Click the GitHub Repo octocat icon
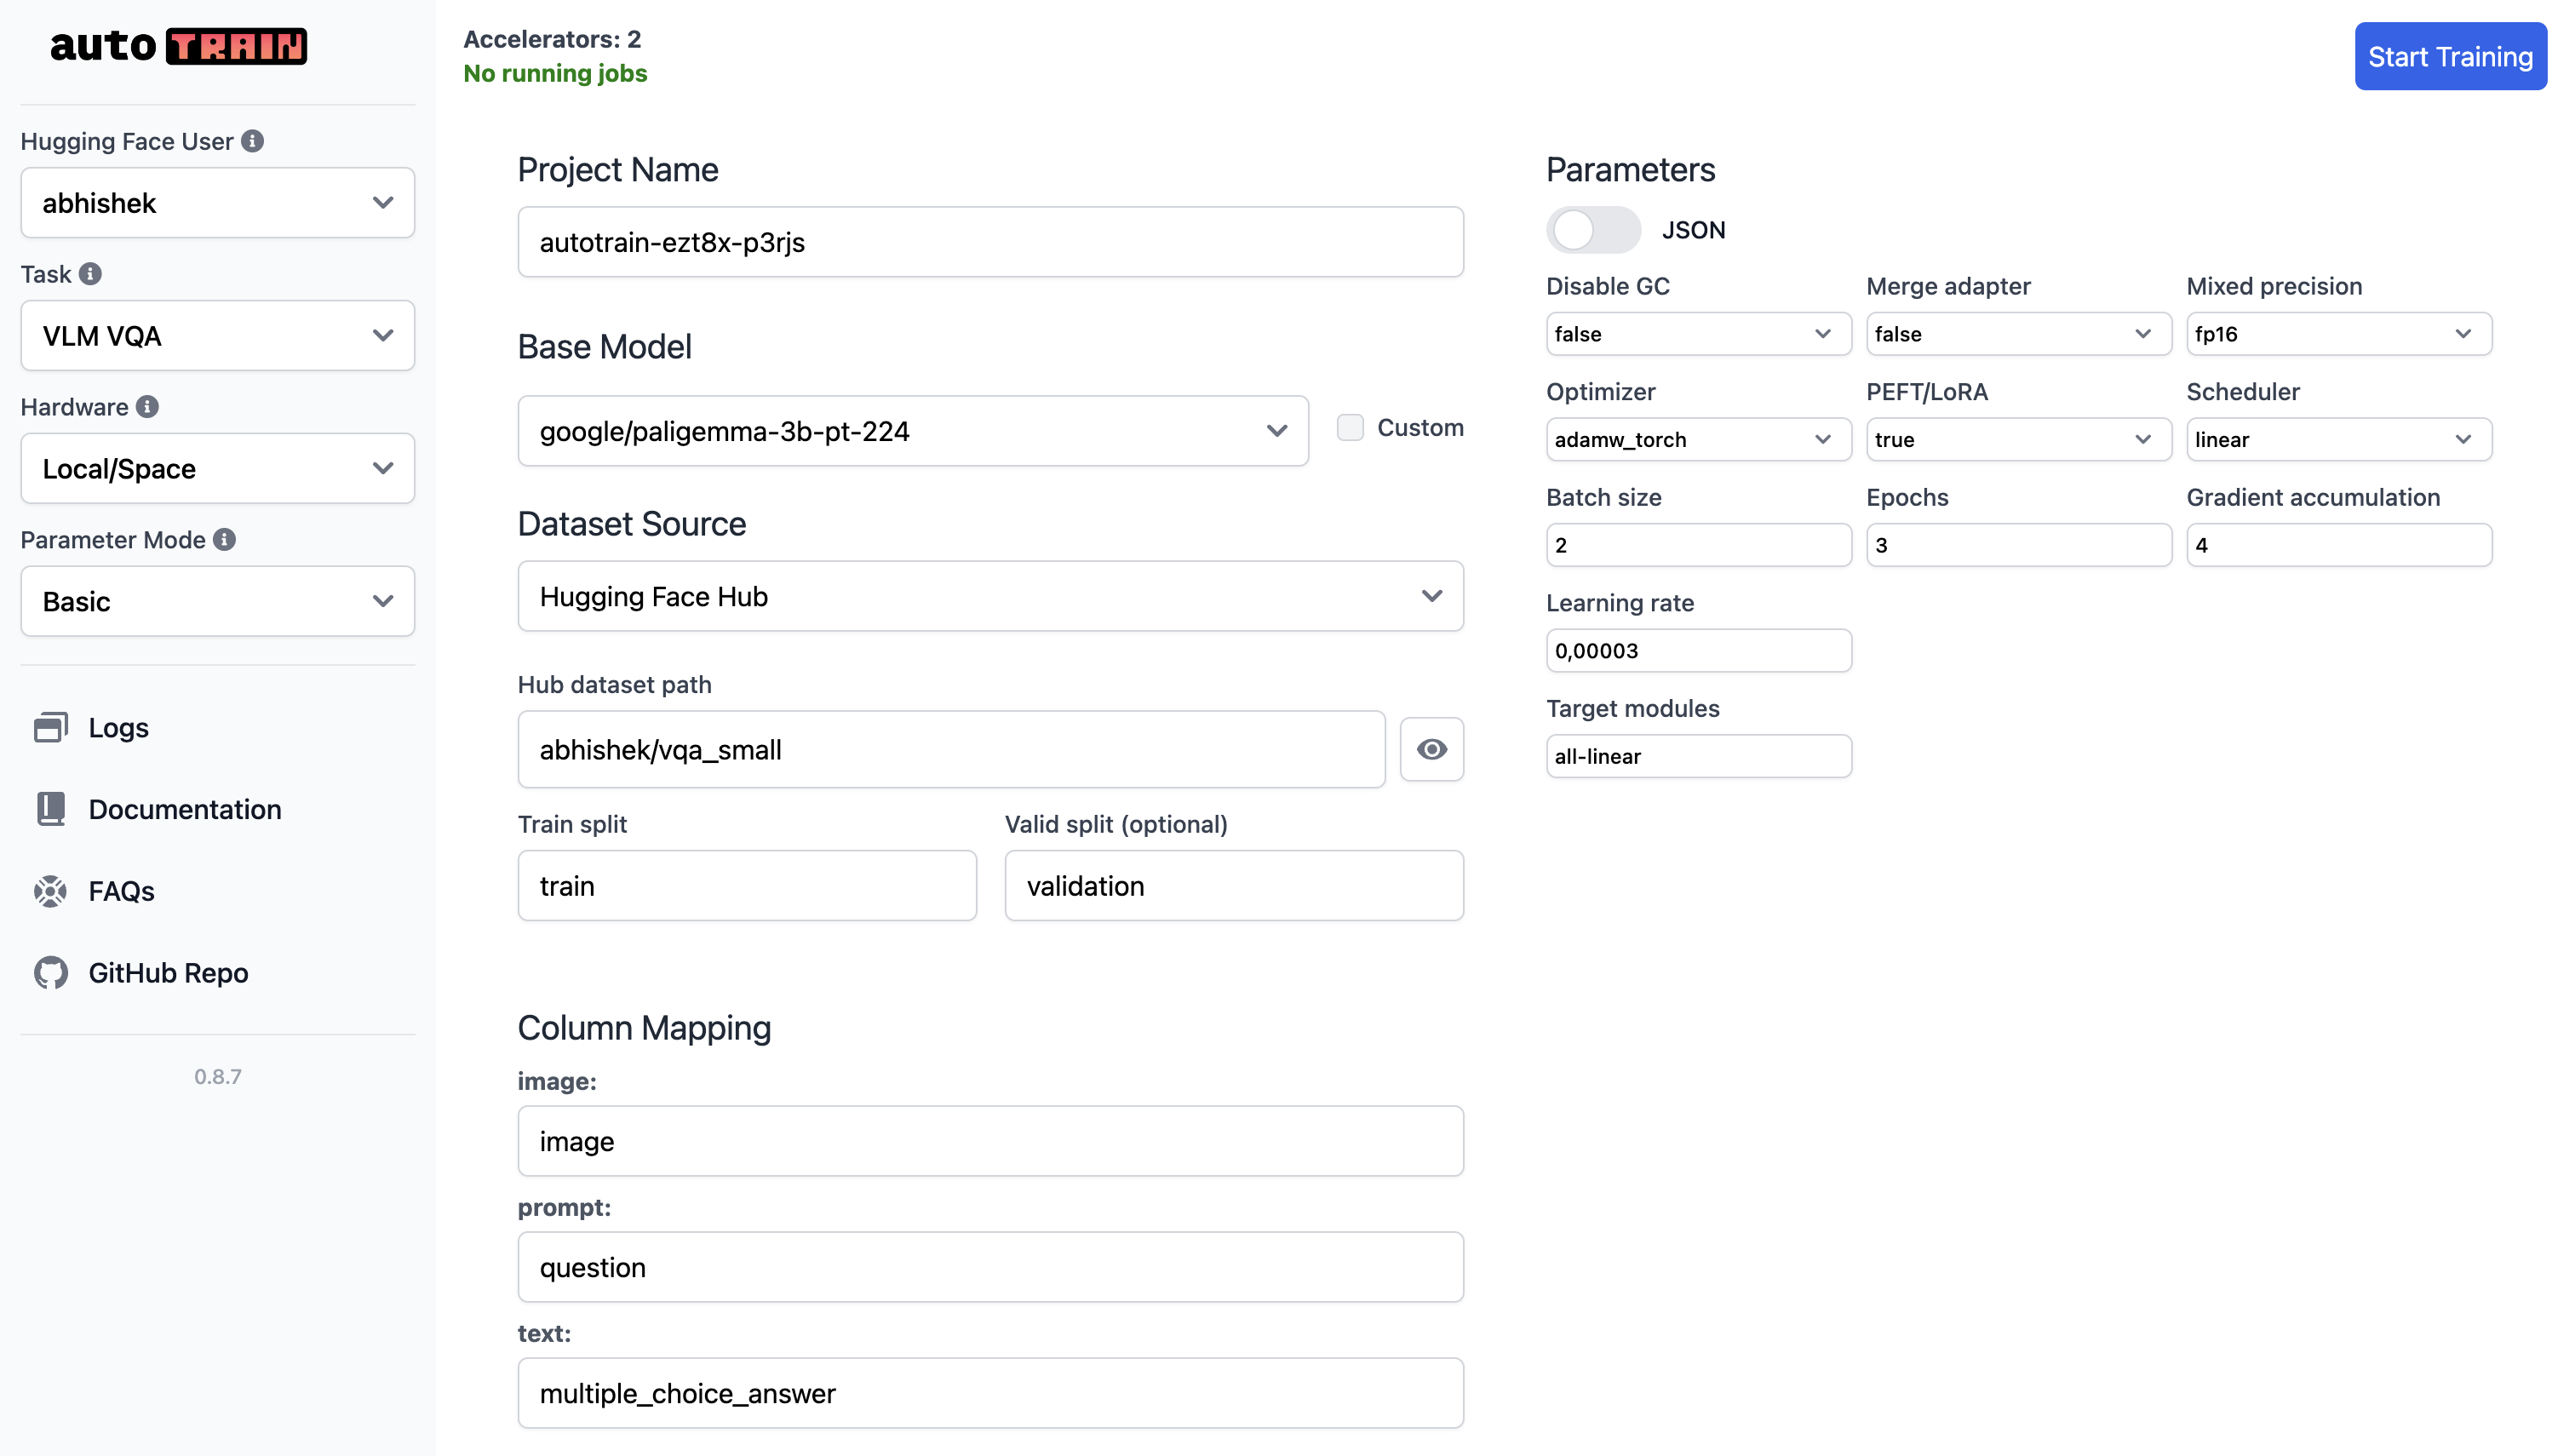This screenshot has width=2575, height=1456. [50, 973]
